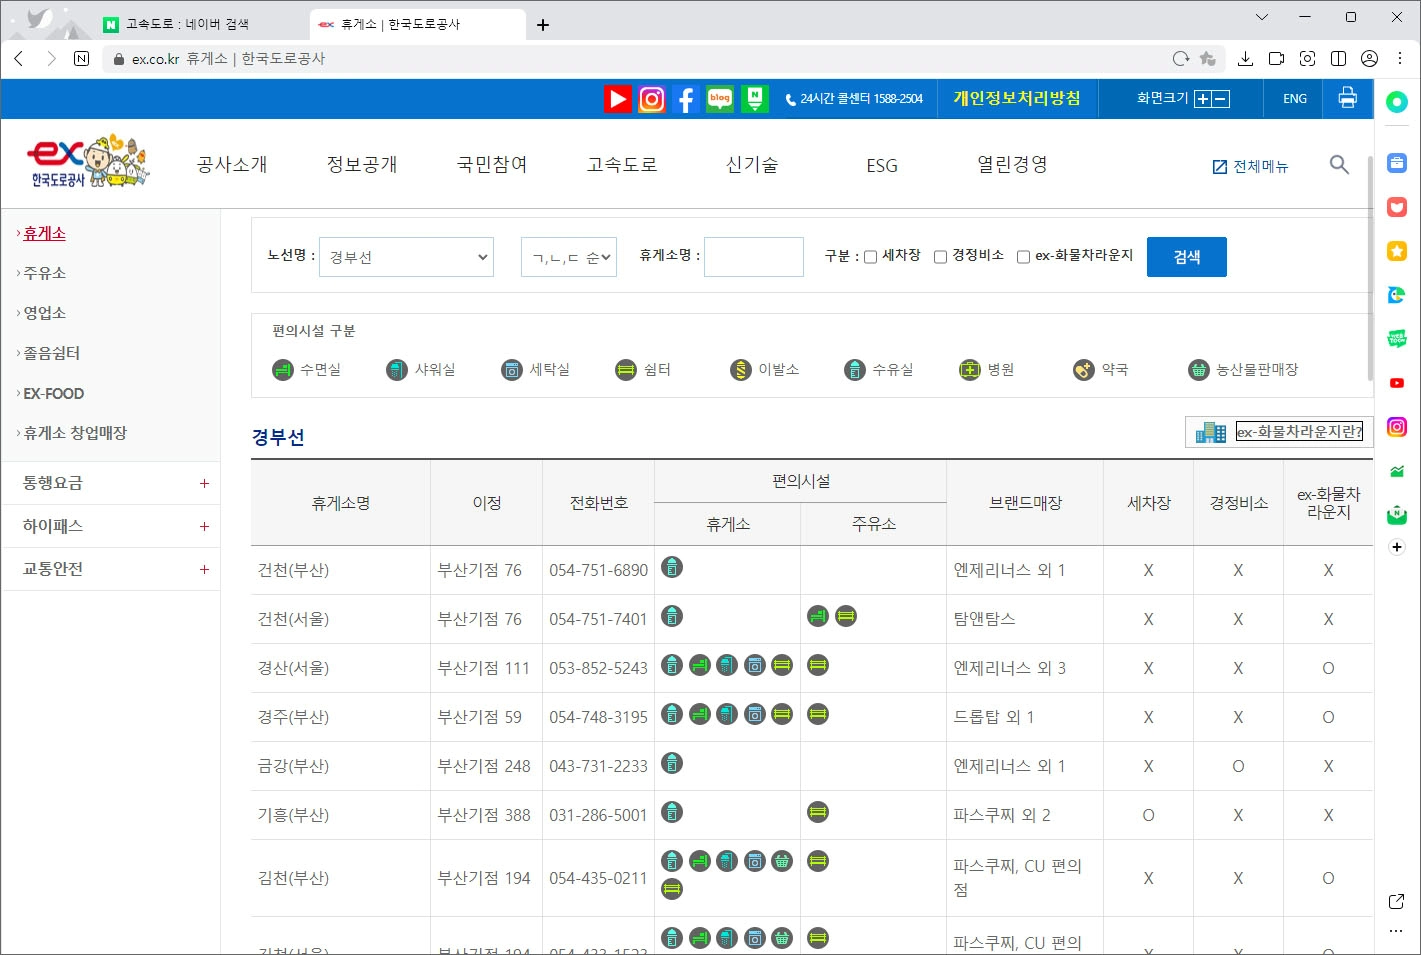The image size is (1421, 955).
Task: Open the 고속도로 navigation menu
Action: point(620,164)
